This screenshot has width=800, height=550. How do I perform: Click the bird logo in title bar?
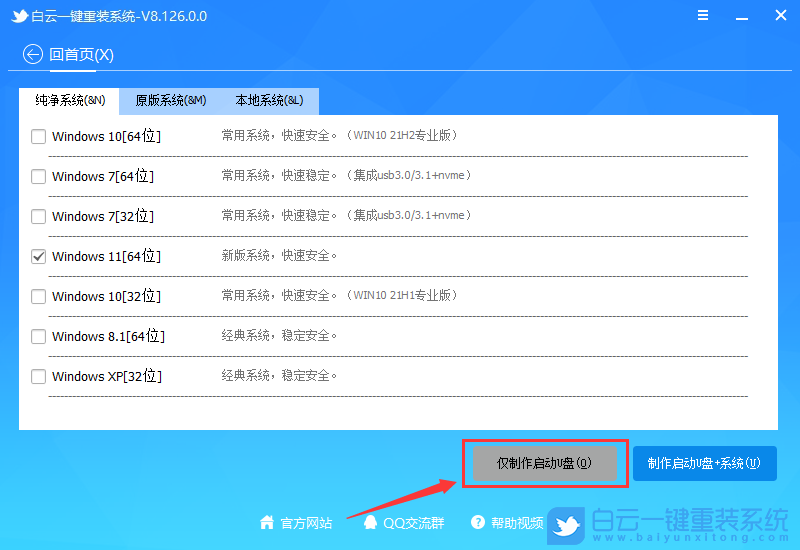[x=19, y=16]
